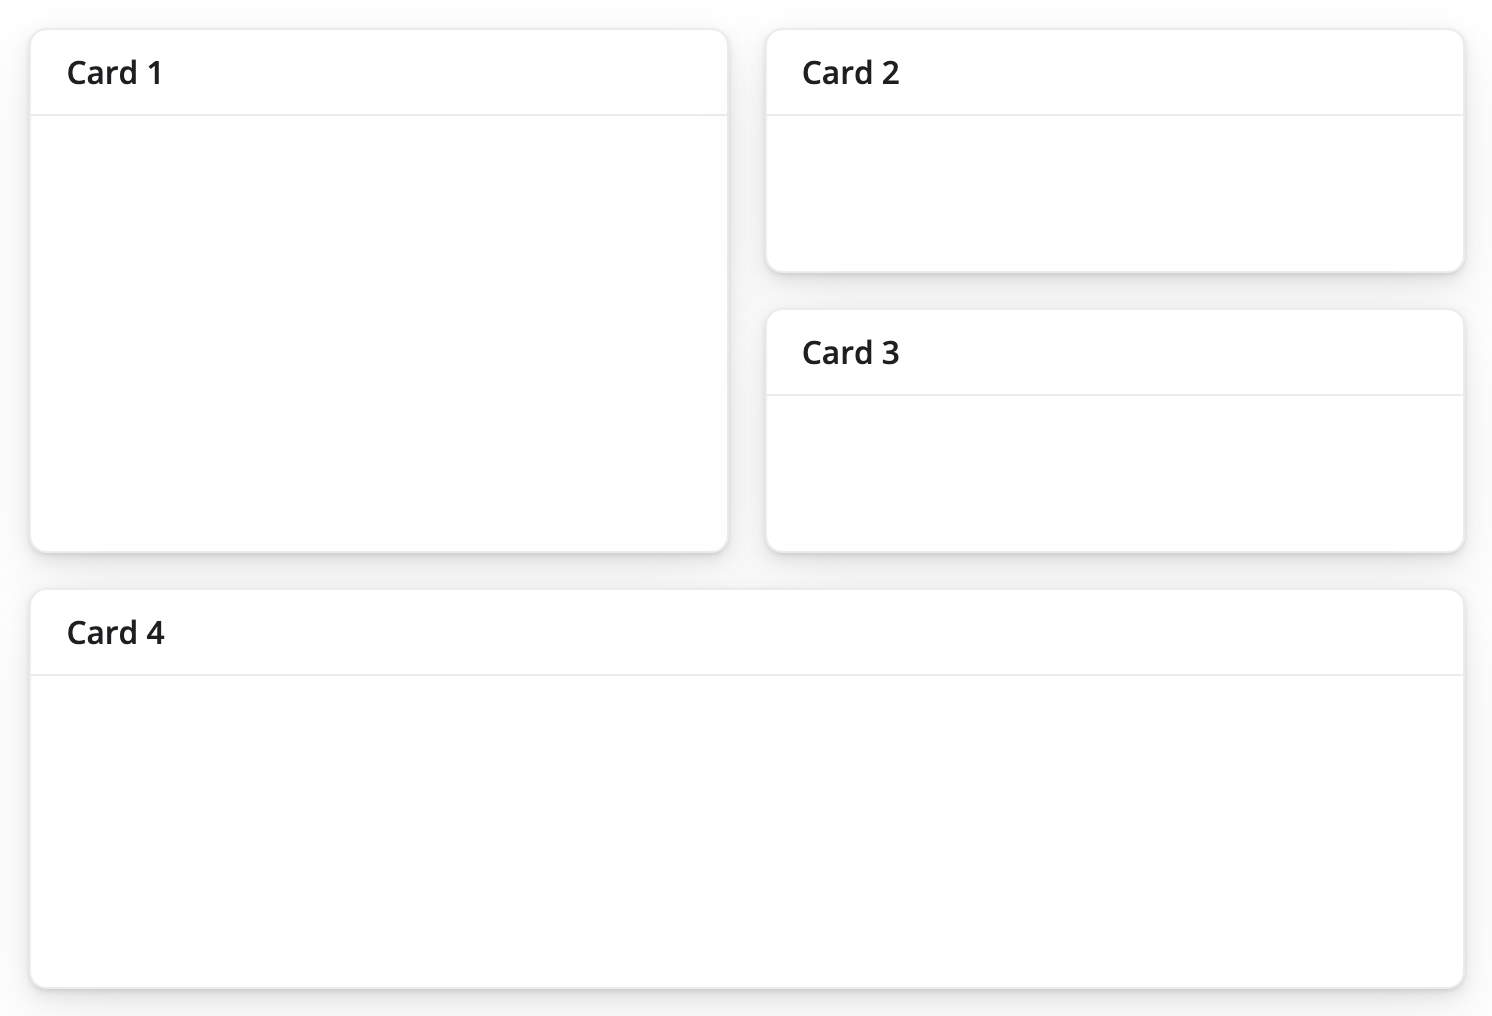Click the Card 2 header title
The image size is (1492, 1016).
click(851, 72)
